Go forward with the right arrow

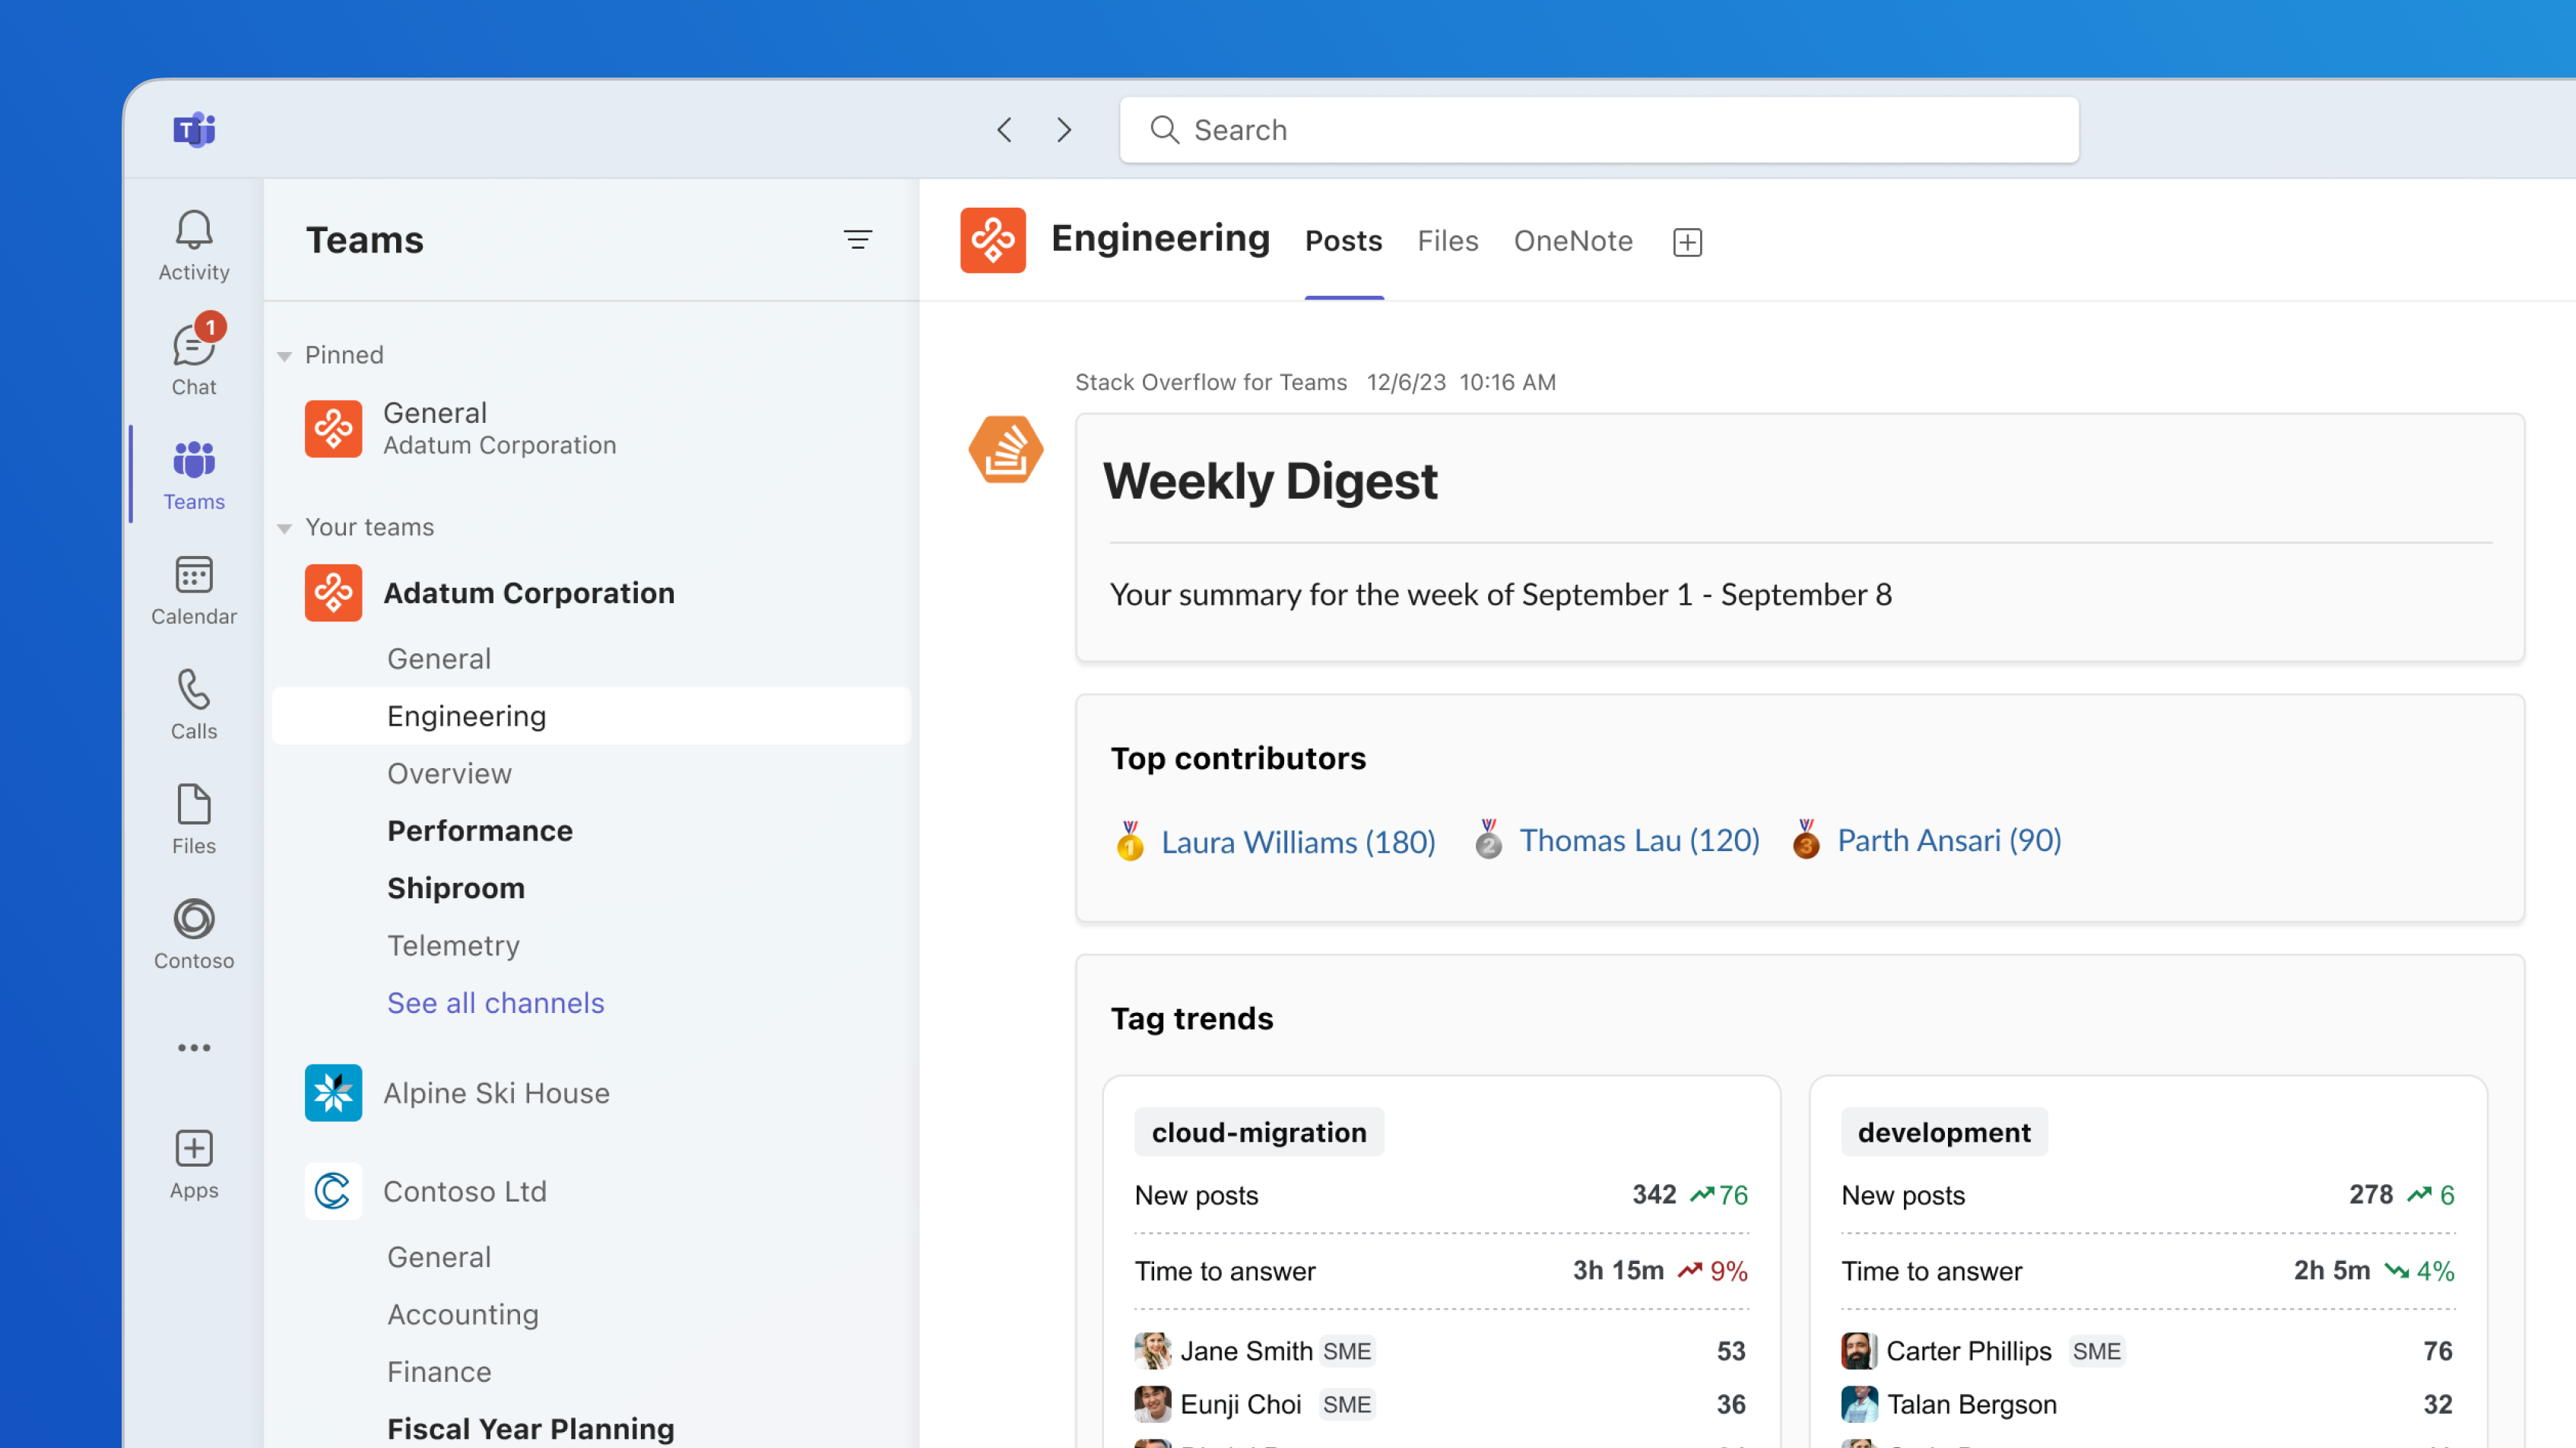click(1064, 130)
